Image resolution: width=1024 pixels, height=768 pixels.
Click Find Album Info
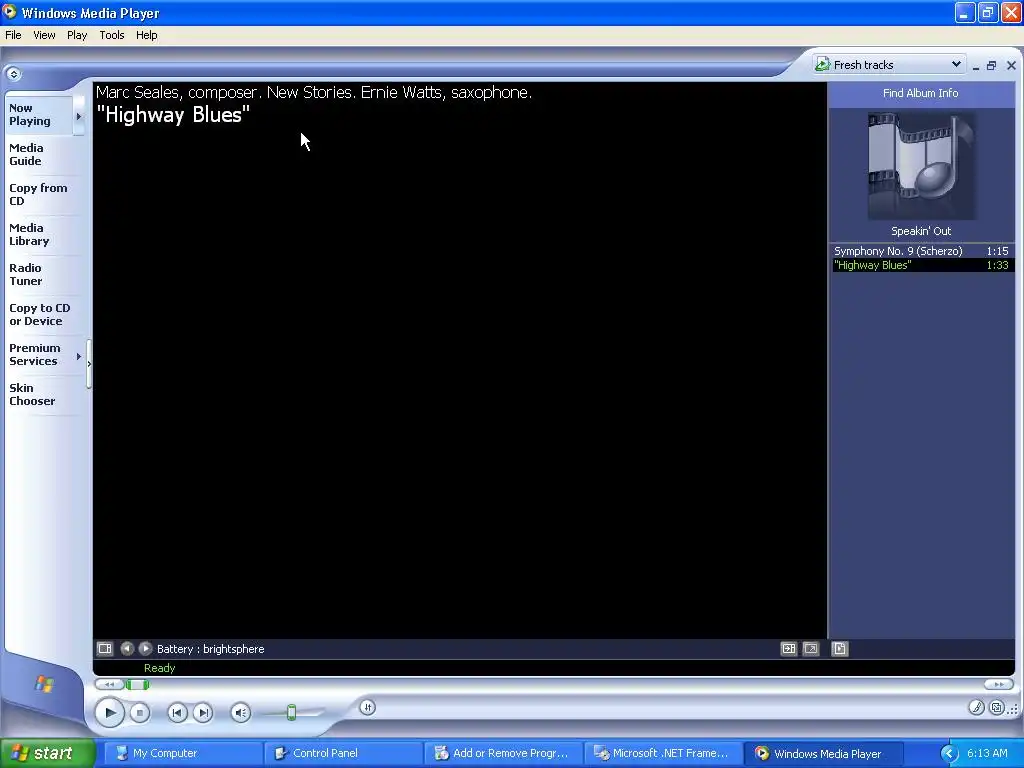920,93
